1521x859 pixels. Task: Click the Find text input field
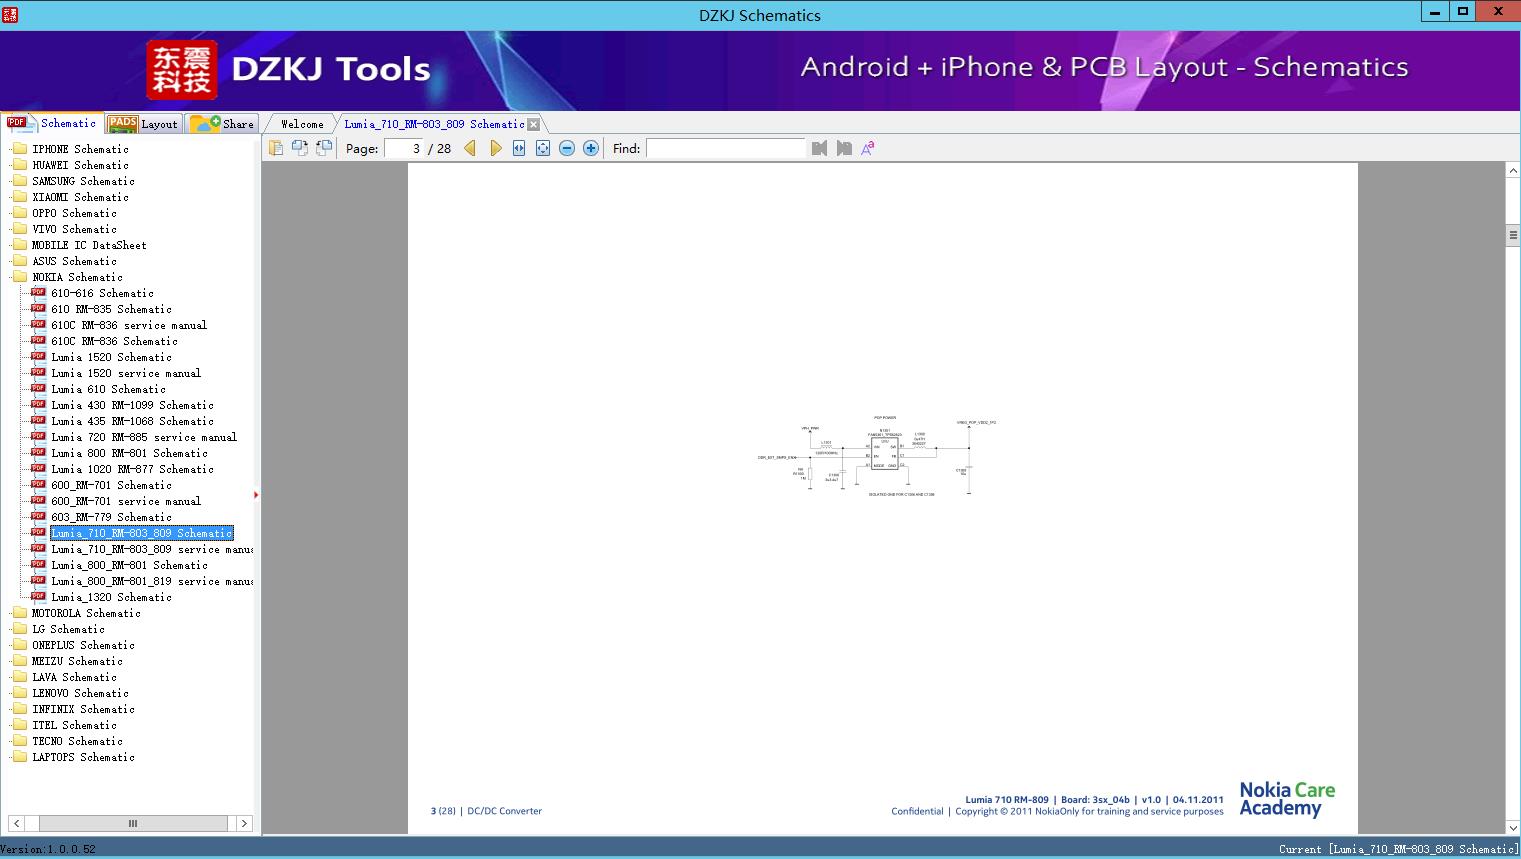[725, 148]
